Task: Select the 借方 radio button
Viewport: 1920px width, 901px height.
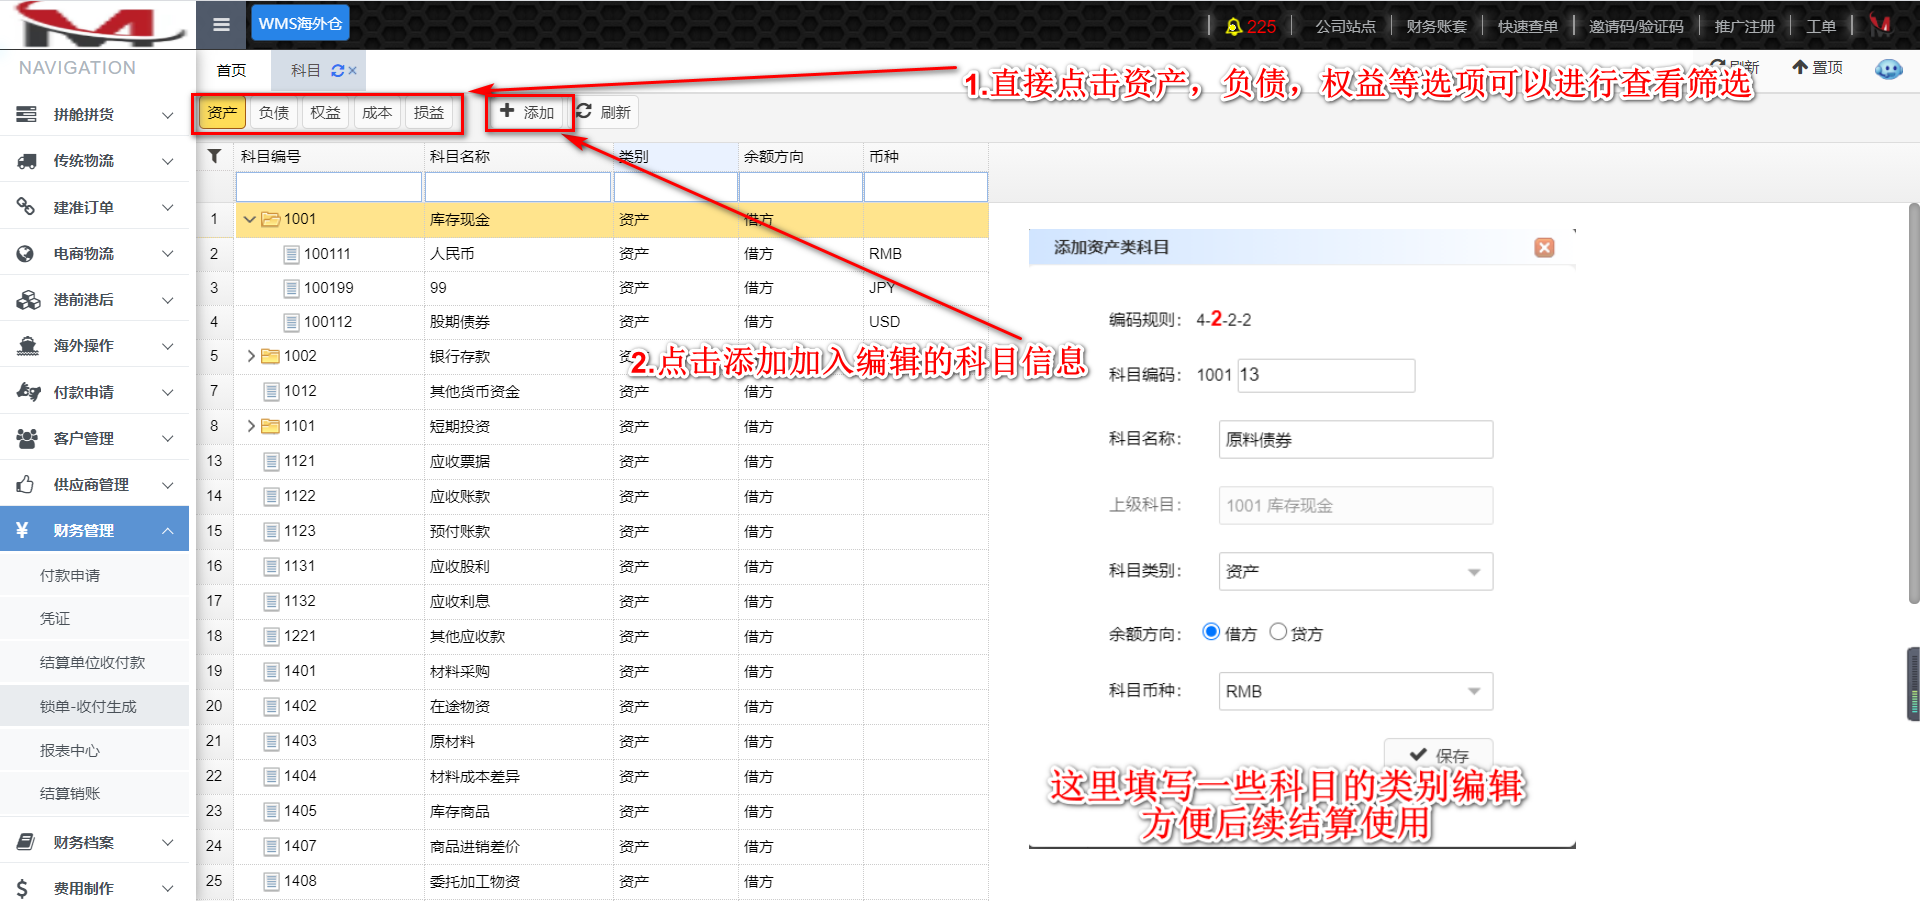Action: (x=1211, y=632)
